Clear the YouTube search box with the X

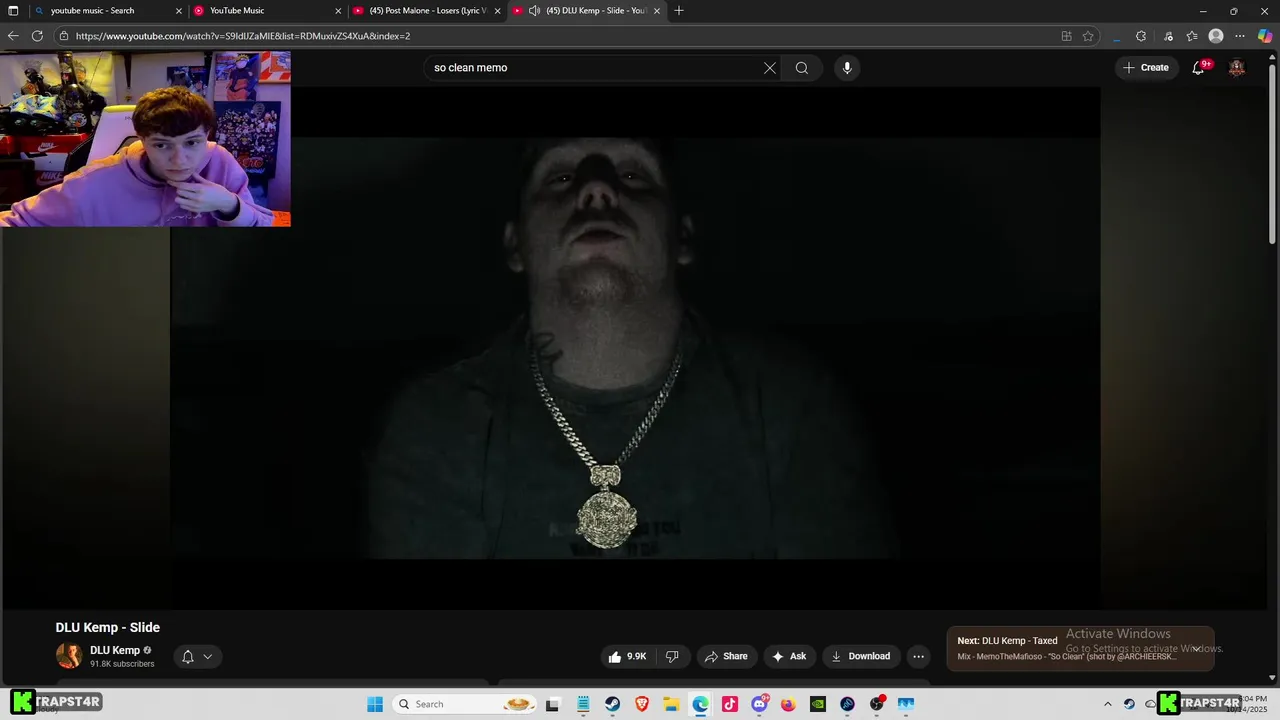(x=769, y=68)
